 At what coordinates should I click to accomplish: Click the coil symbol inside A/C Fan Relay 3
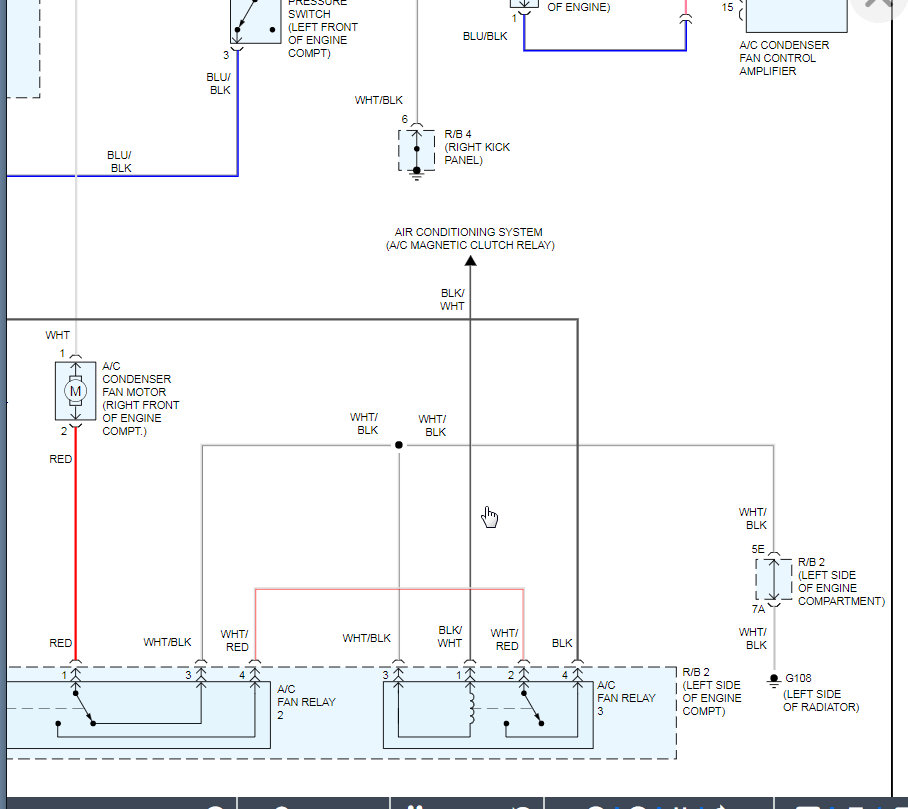point(471,708)
